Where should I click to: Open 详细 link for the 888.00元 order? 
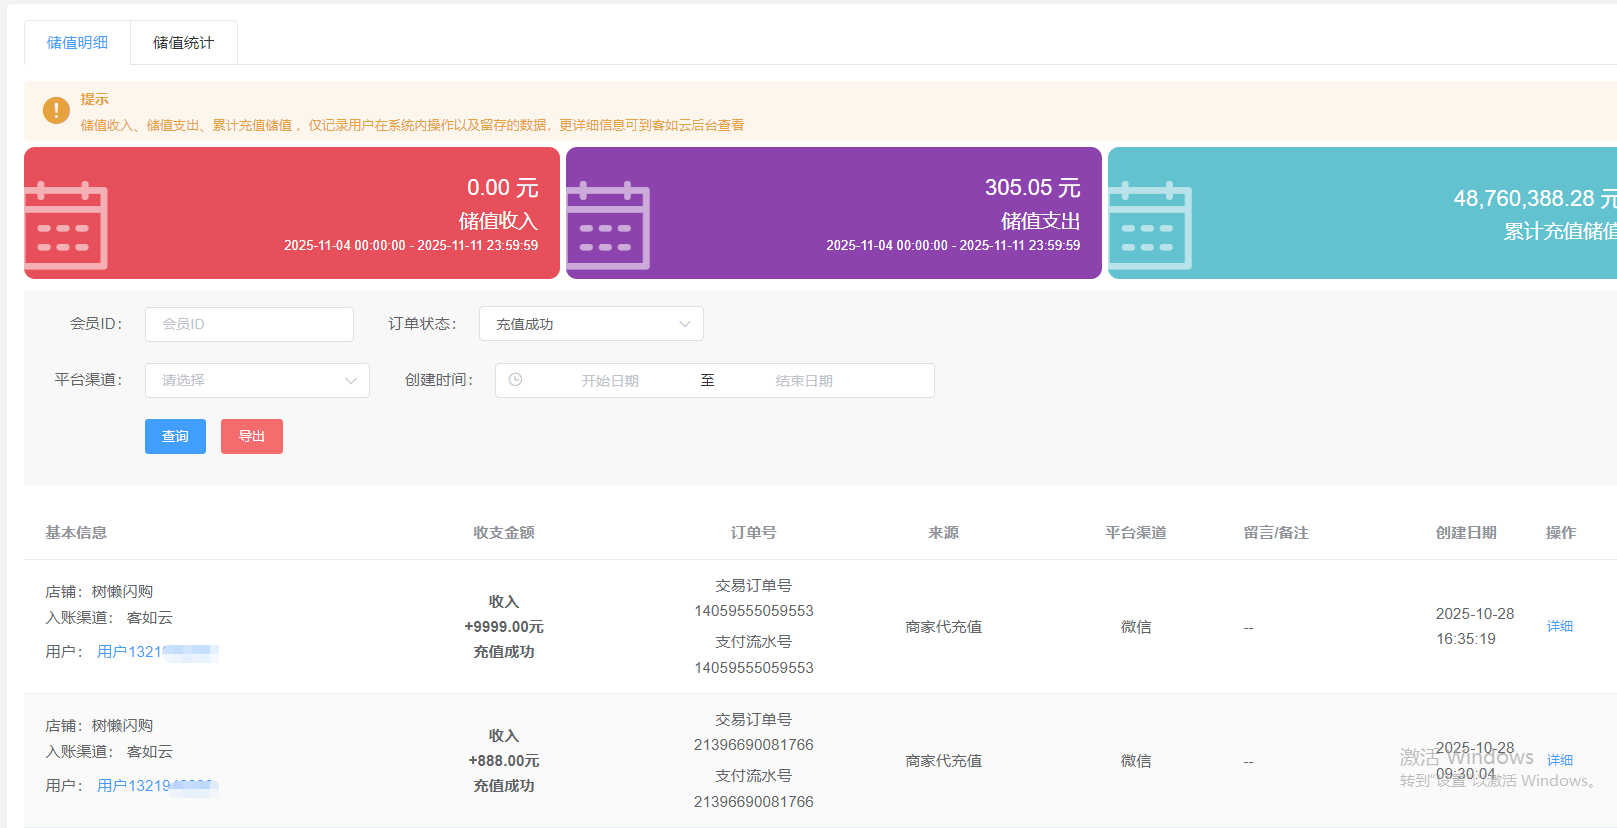coord(1559,760)
